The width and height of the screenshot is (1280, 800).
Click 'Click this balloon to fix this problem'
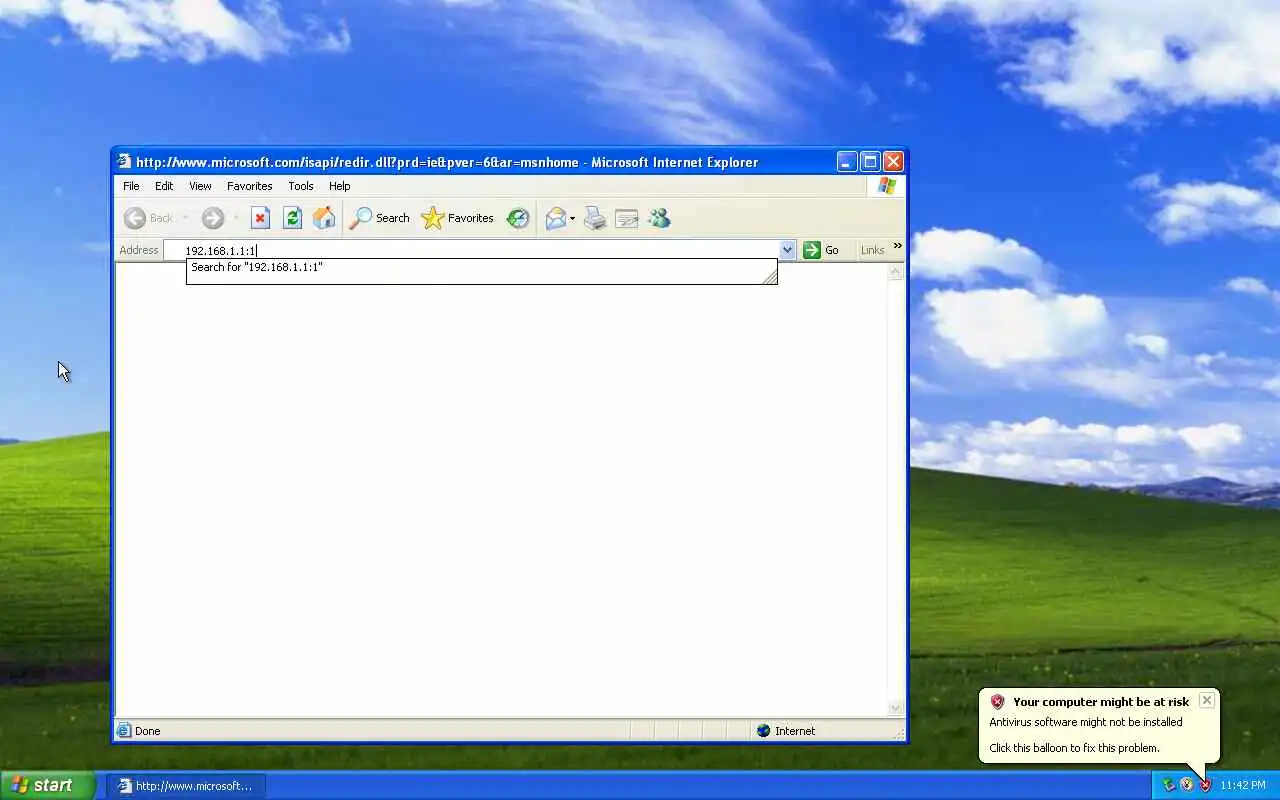(1074, 748)
